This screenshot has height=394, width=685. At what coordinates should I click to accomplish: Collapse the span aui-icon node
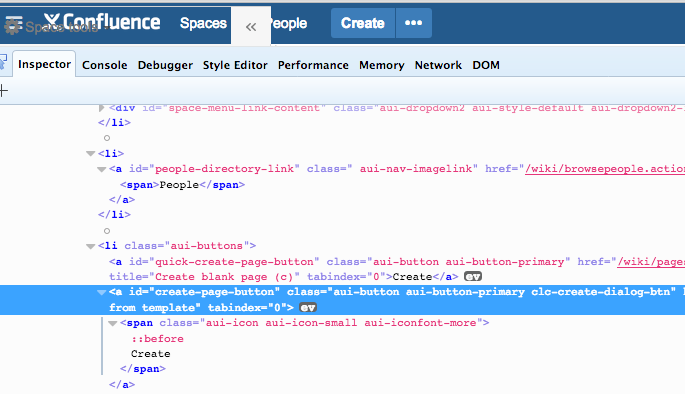coord(113,323)
